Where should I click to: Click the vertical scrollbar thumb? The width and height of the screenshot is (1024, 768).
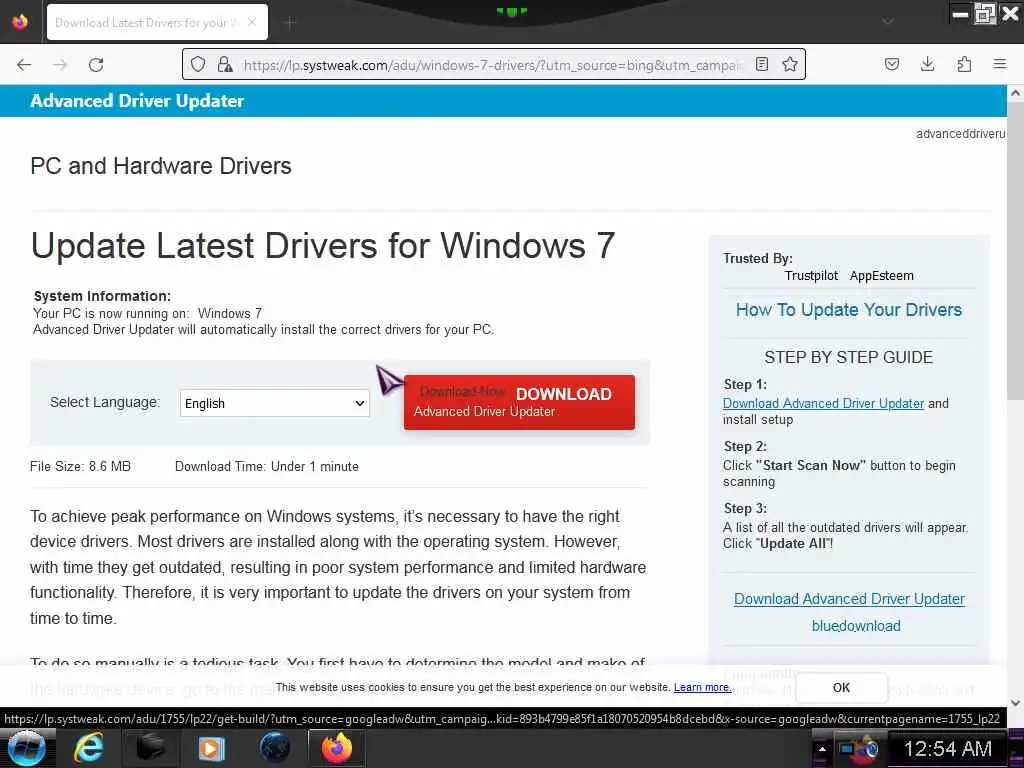[x=1016, y=251]
